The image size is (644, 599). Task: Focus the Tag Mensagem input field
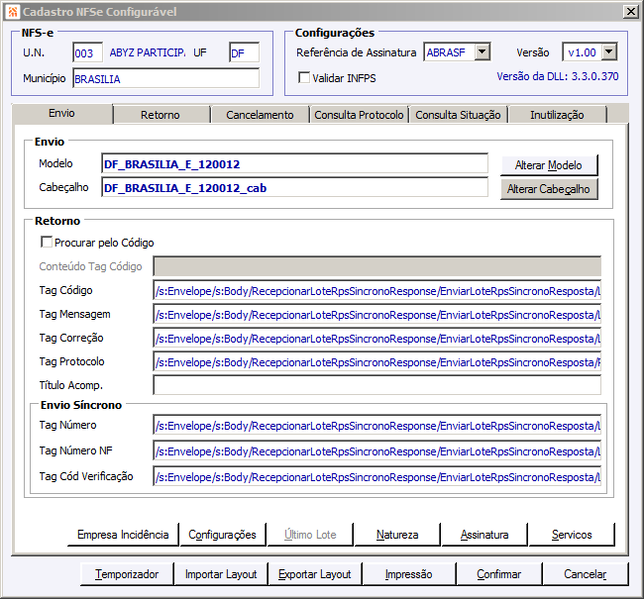pyautogui.click(x=377, y=314)
